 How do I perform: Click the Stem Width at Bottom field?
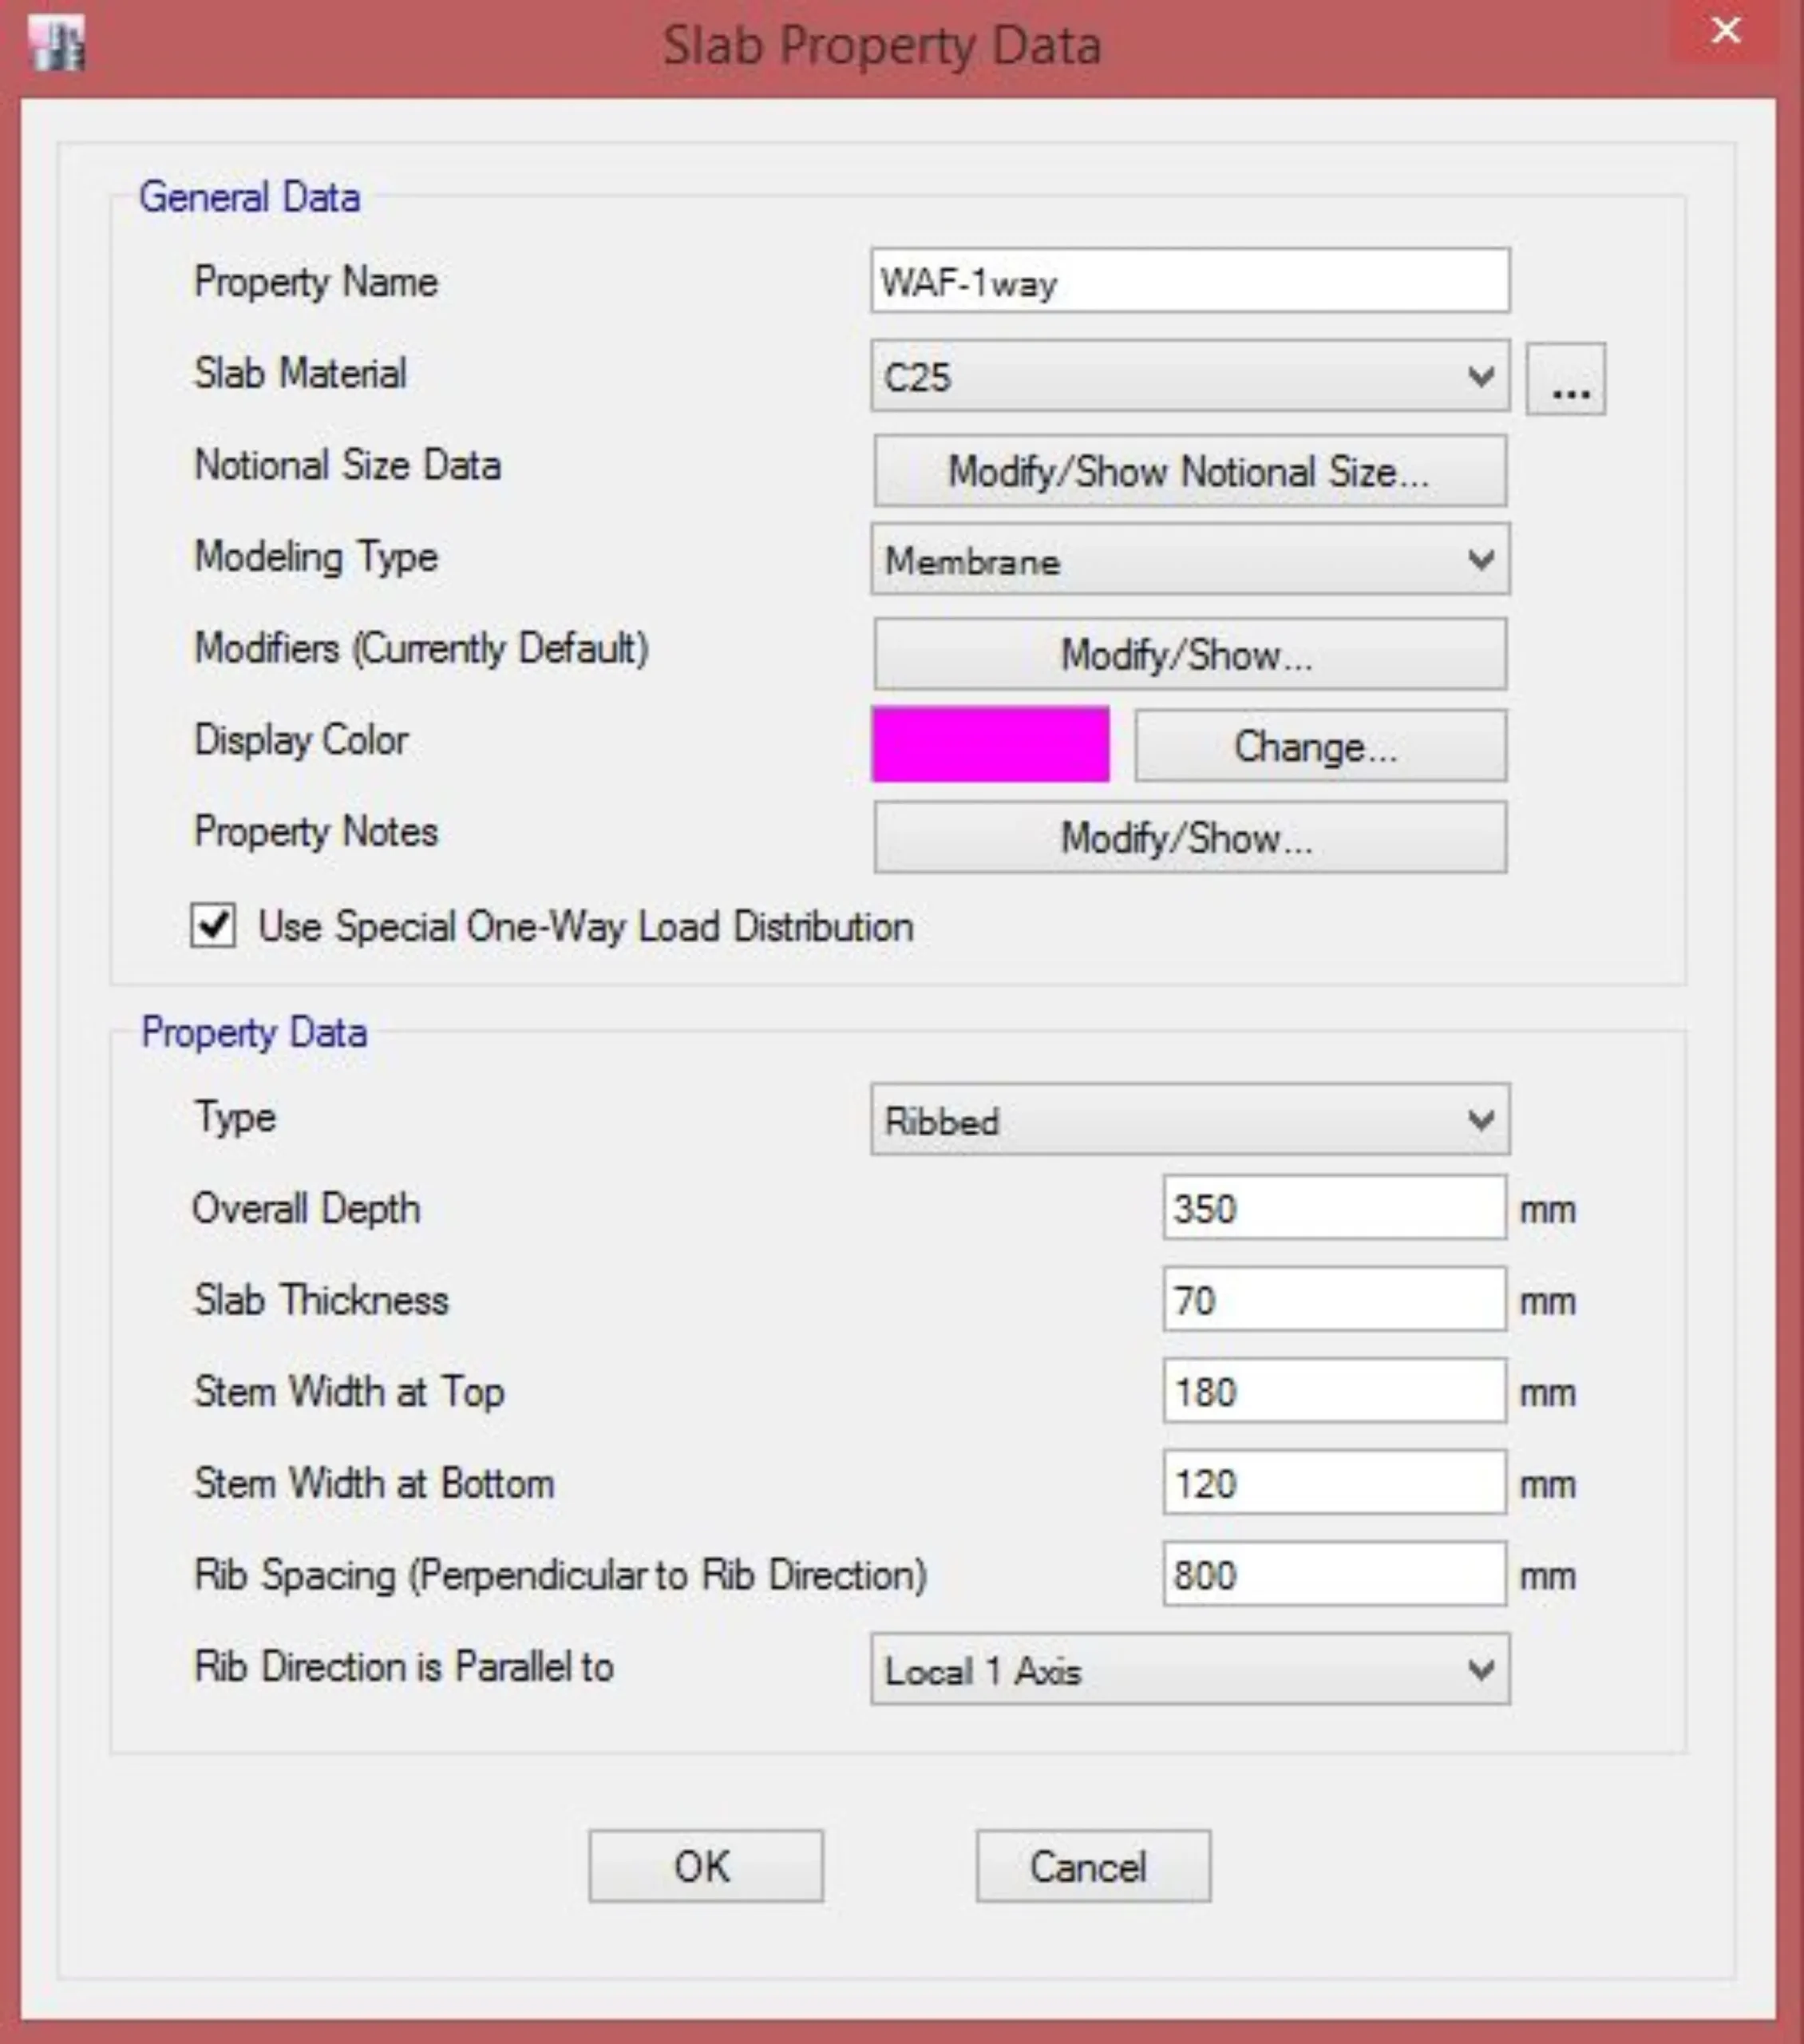click(x=1333, y=1483)
